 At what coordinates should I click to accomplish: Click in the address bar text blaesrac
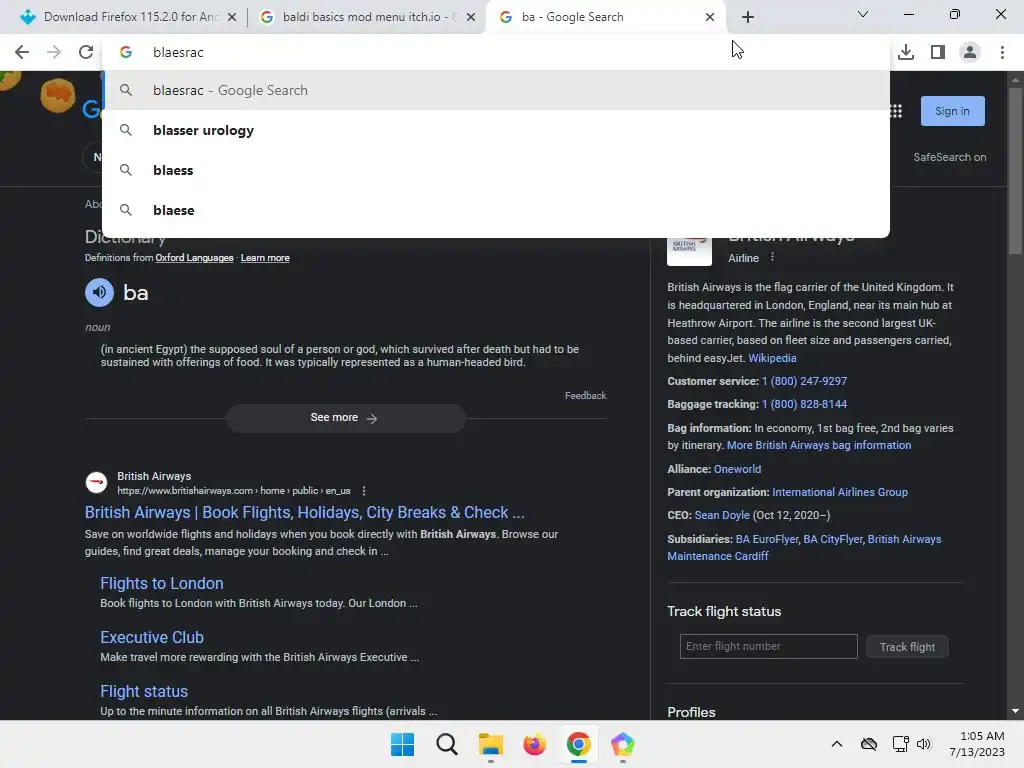(178, 52)
